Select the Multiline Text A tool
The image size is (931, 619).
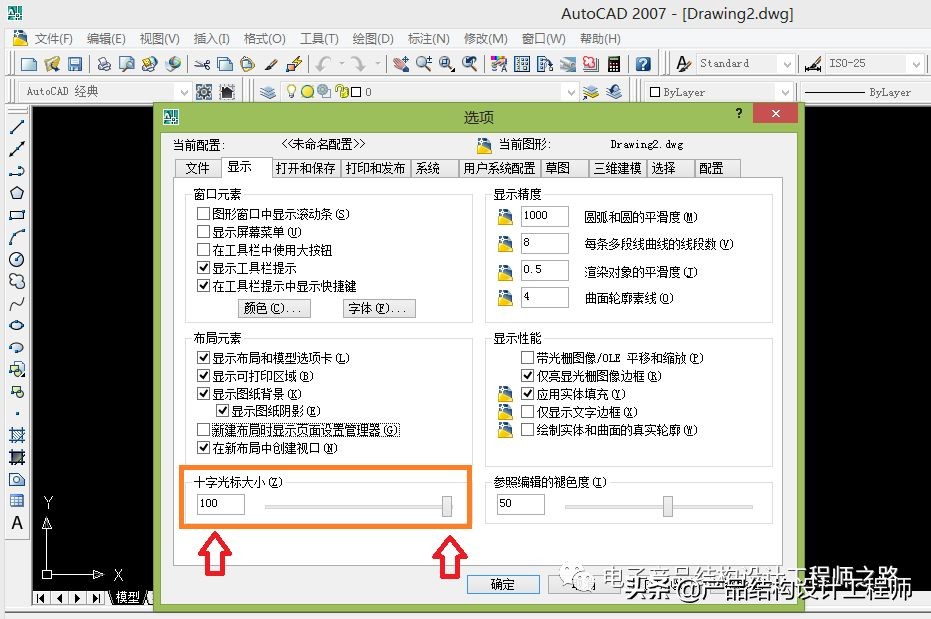(x=17, y=523)
